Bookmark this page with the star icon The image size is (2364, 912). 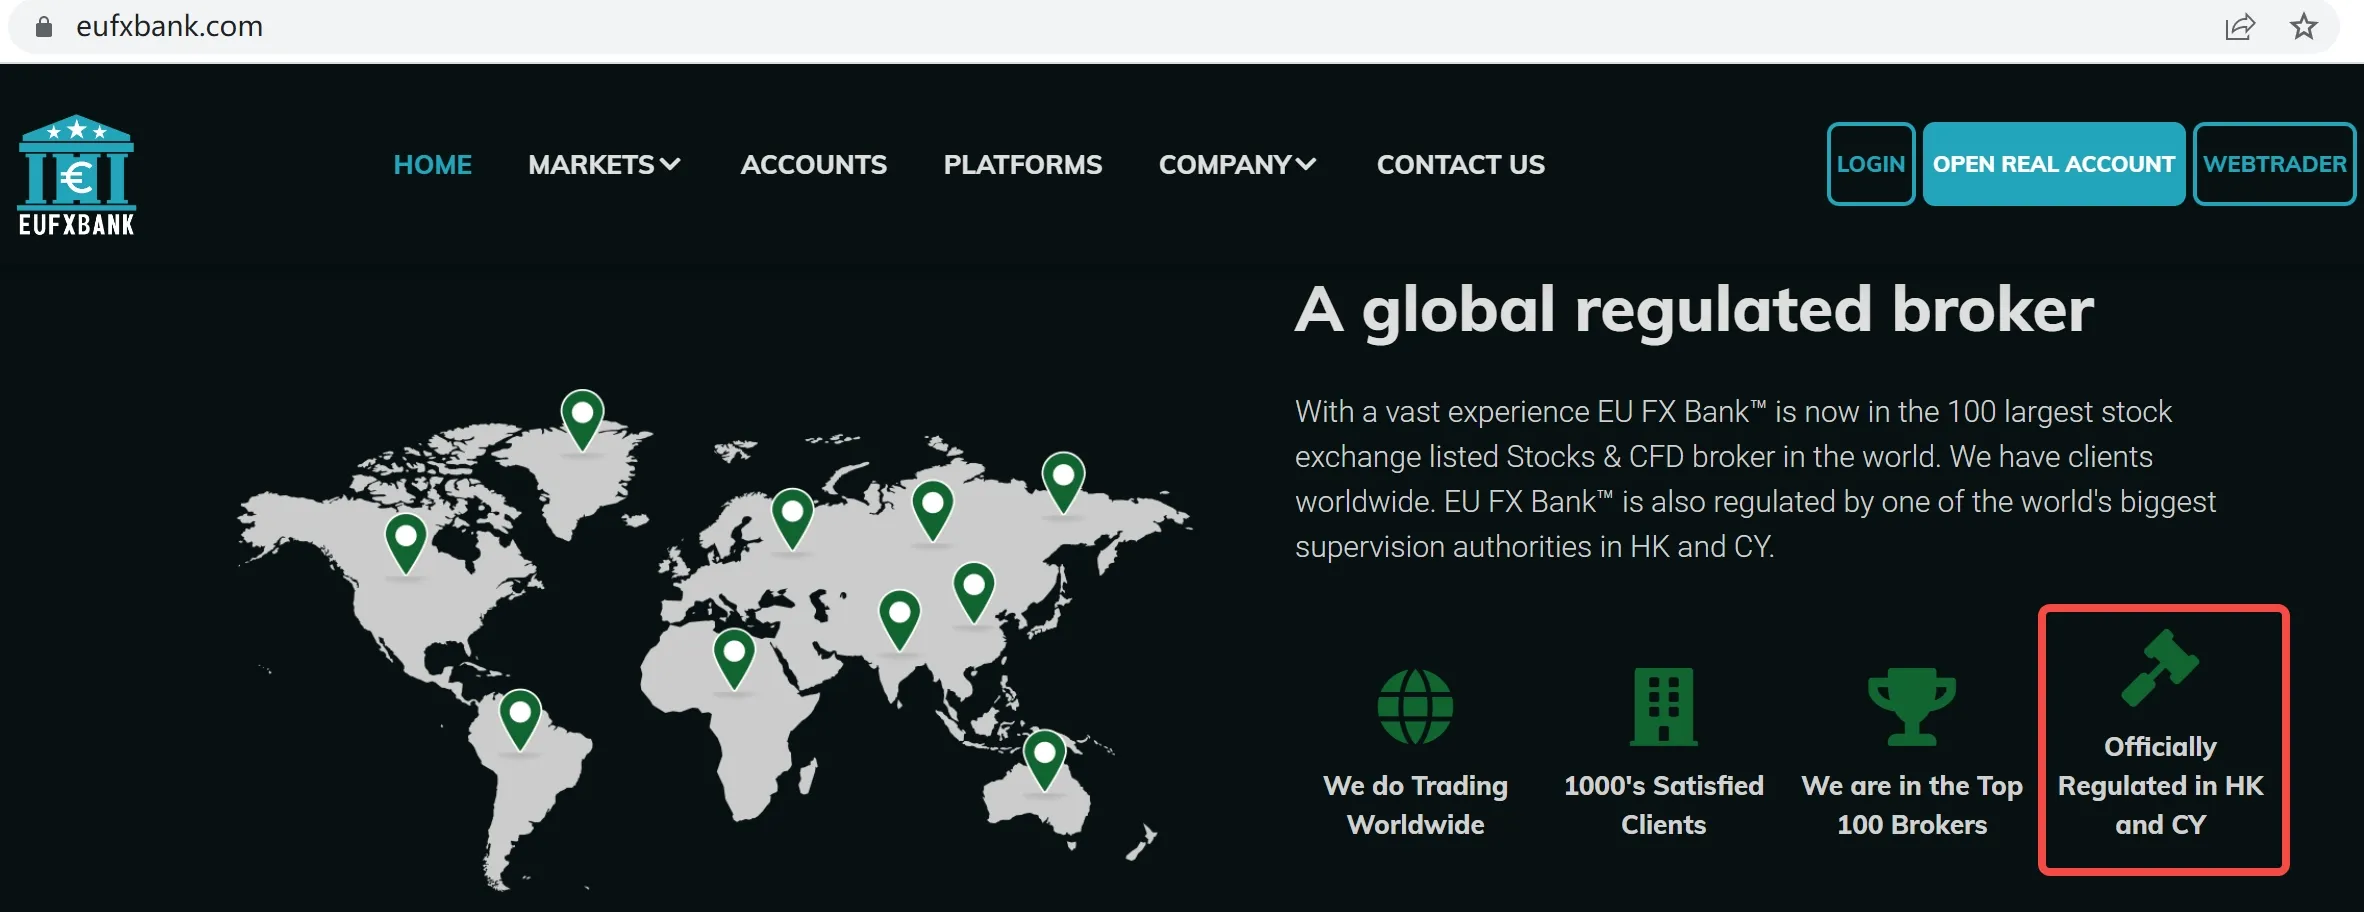pos(2304,26)
